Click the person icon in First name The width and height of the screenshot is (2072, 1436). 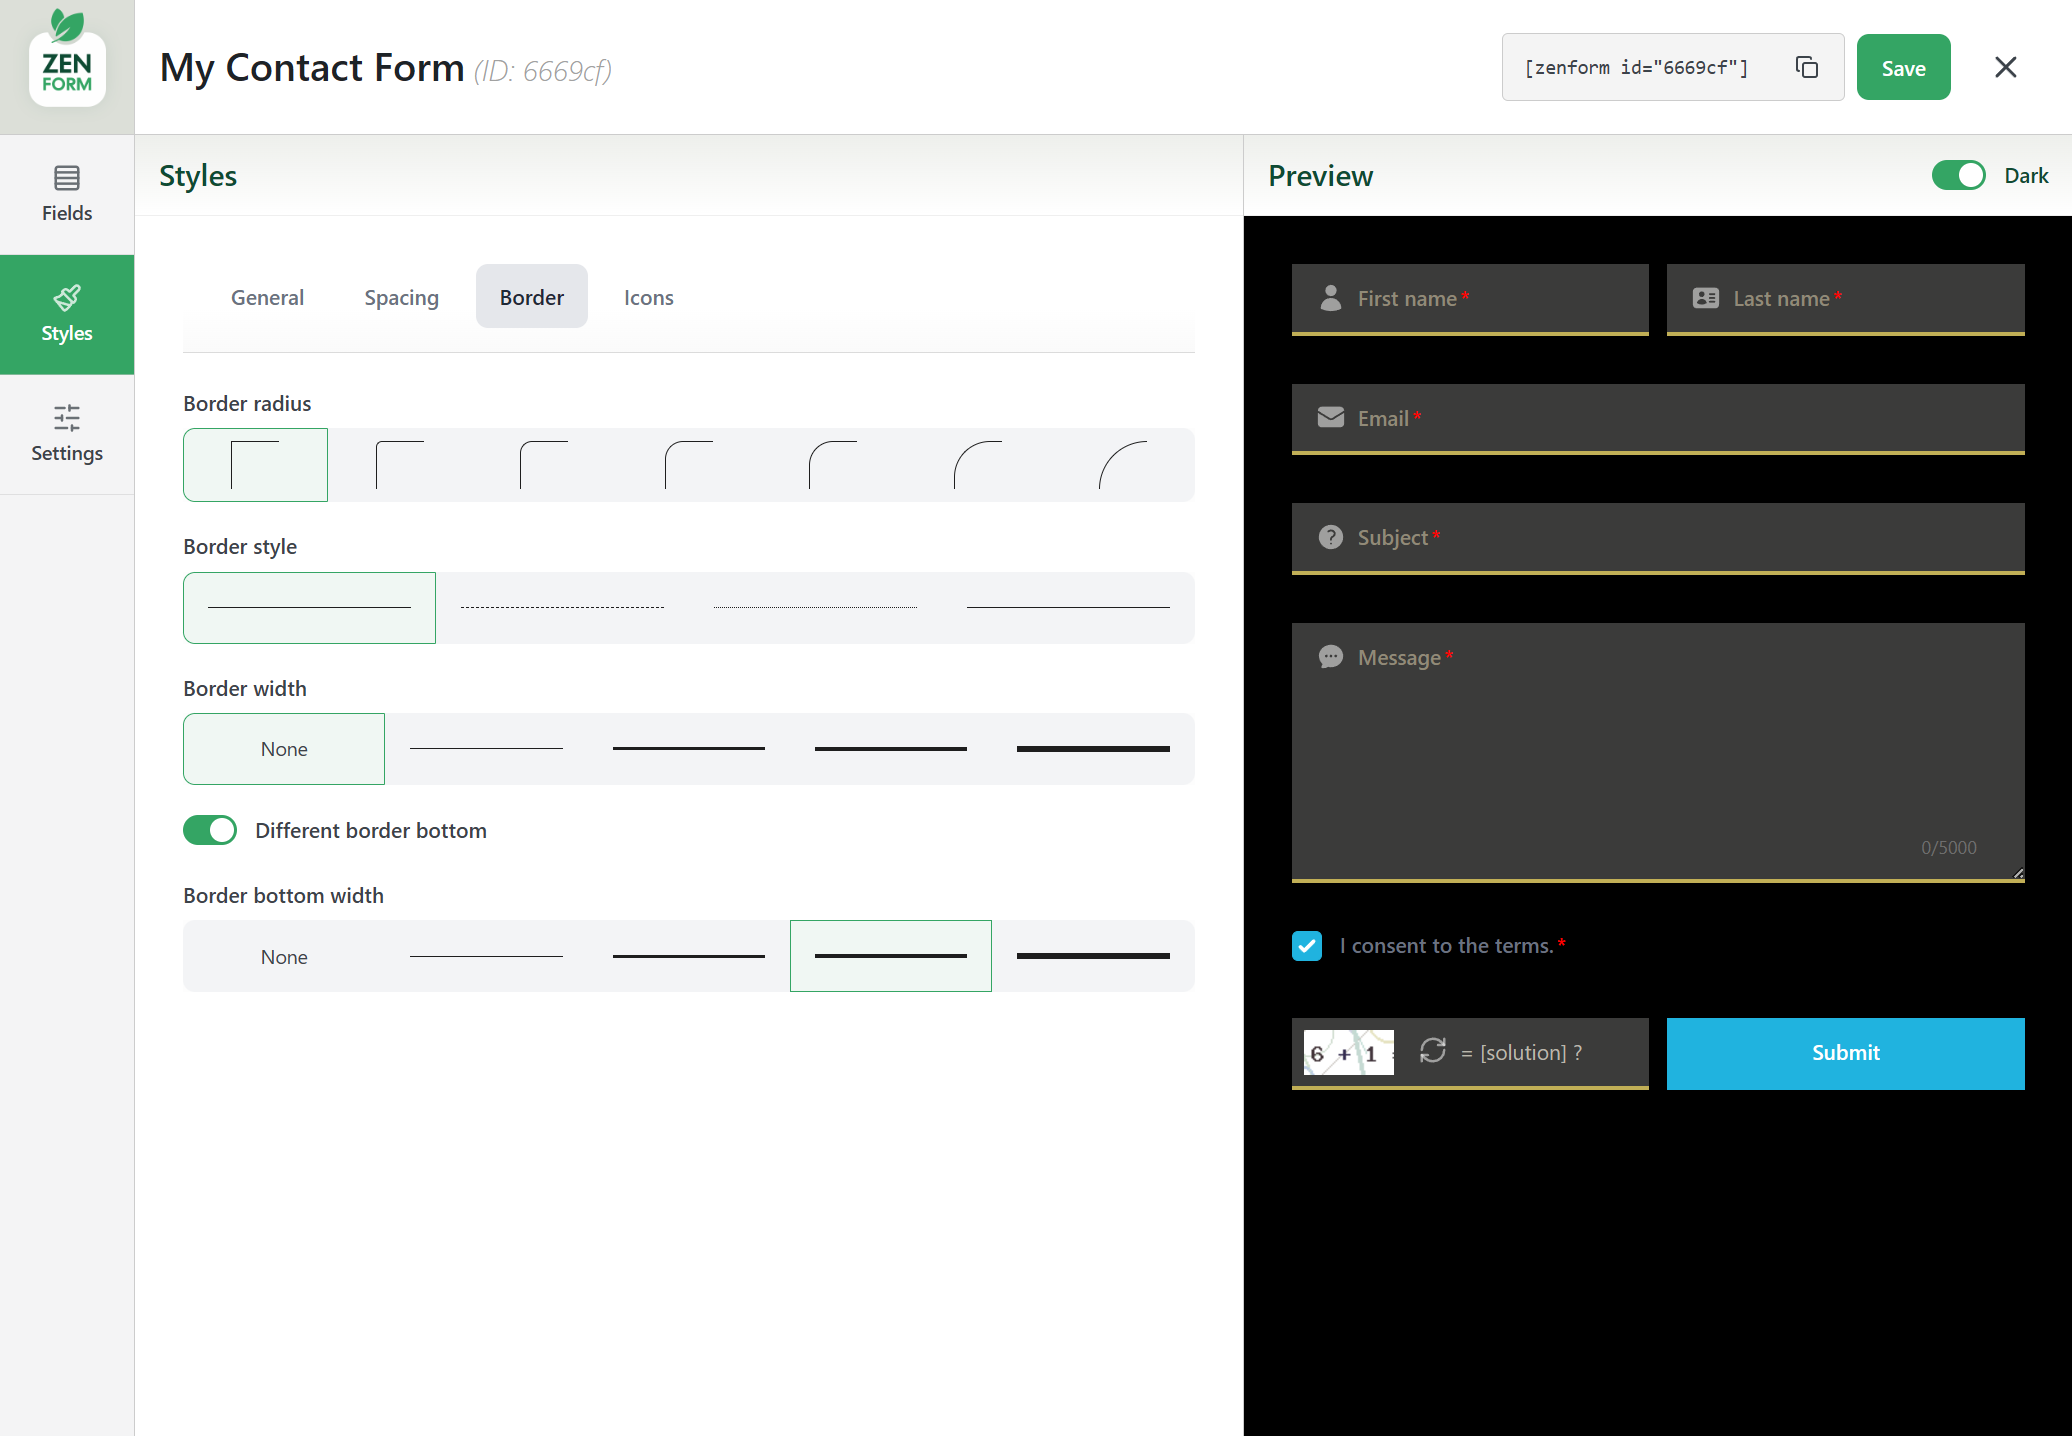point(1331,298)
